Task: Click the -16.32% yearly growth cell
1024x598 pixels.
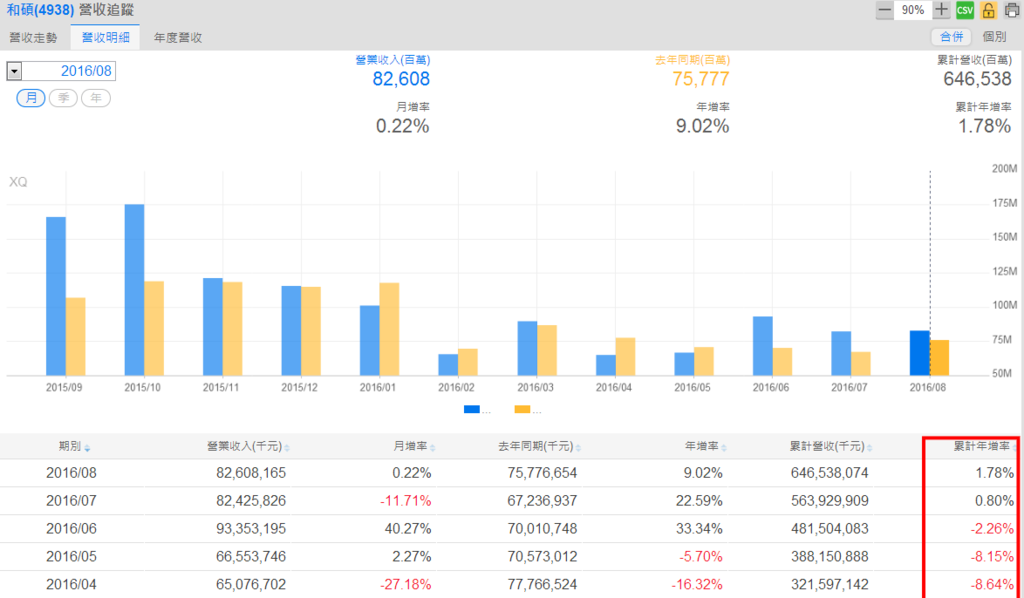Action: [x=697, y=584]
